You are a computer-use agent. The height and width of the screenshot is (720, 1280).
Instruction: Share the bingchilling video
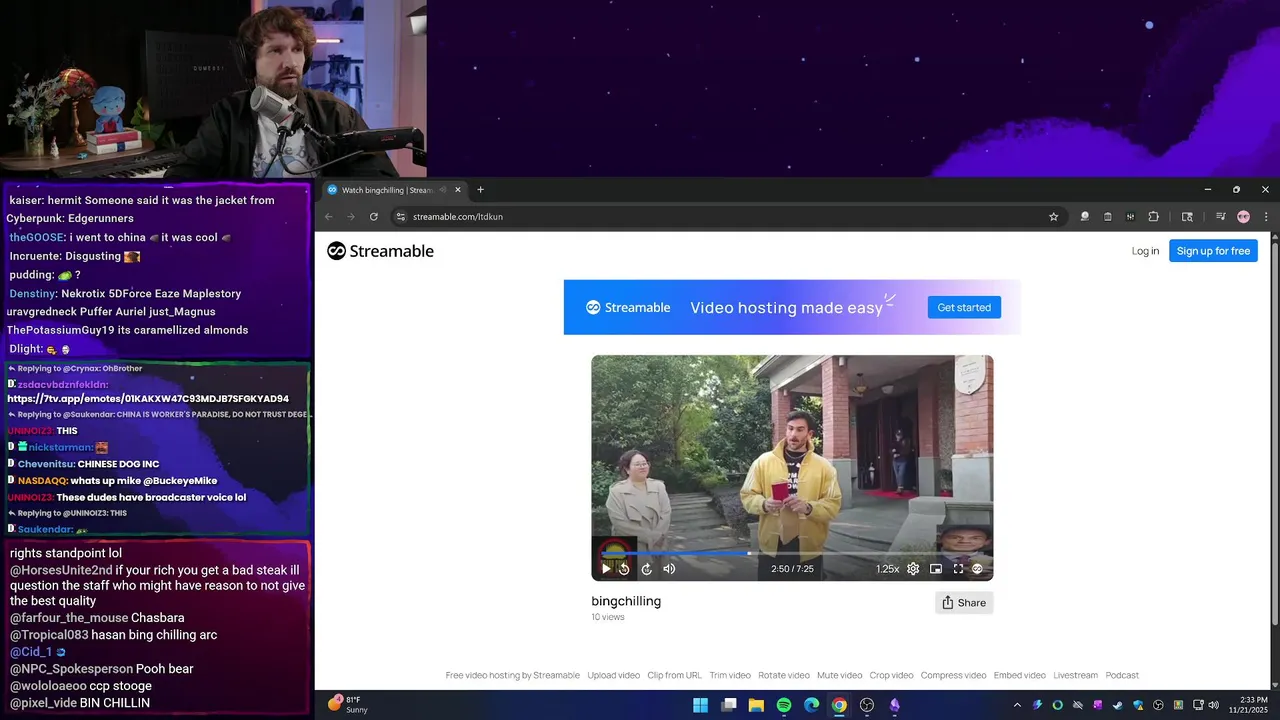[964, 602]
